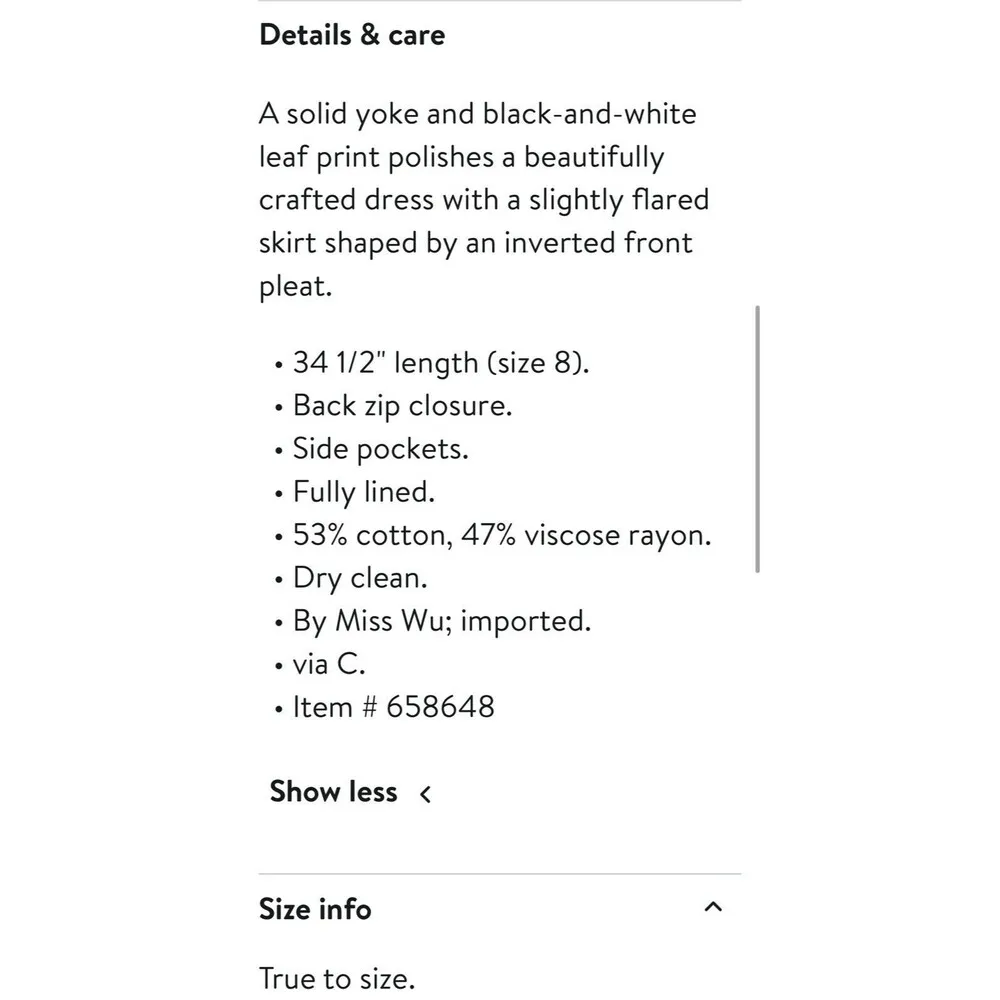The height and width of the screenshot is (1000, 1000).
Task: Click the chevron beside Show less
Action: (424, 793)
